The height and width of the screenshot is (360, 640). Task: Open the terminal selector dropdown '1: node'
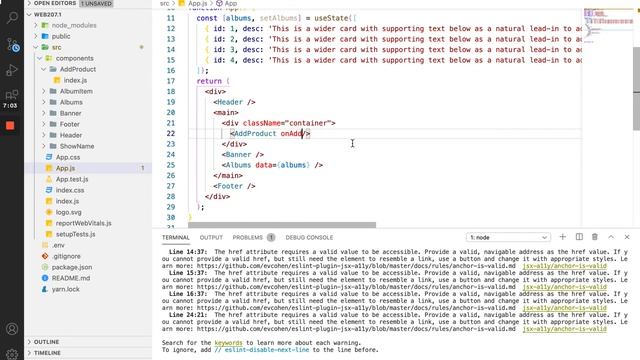pyautogui.click(x=508, y=238)
